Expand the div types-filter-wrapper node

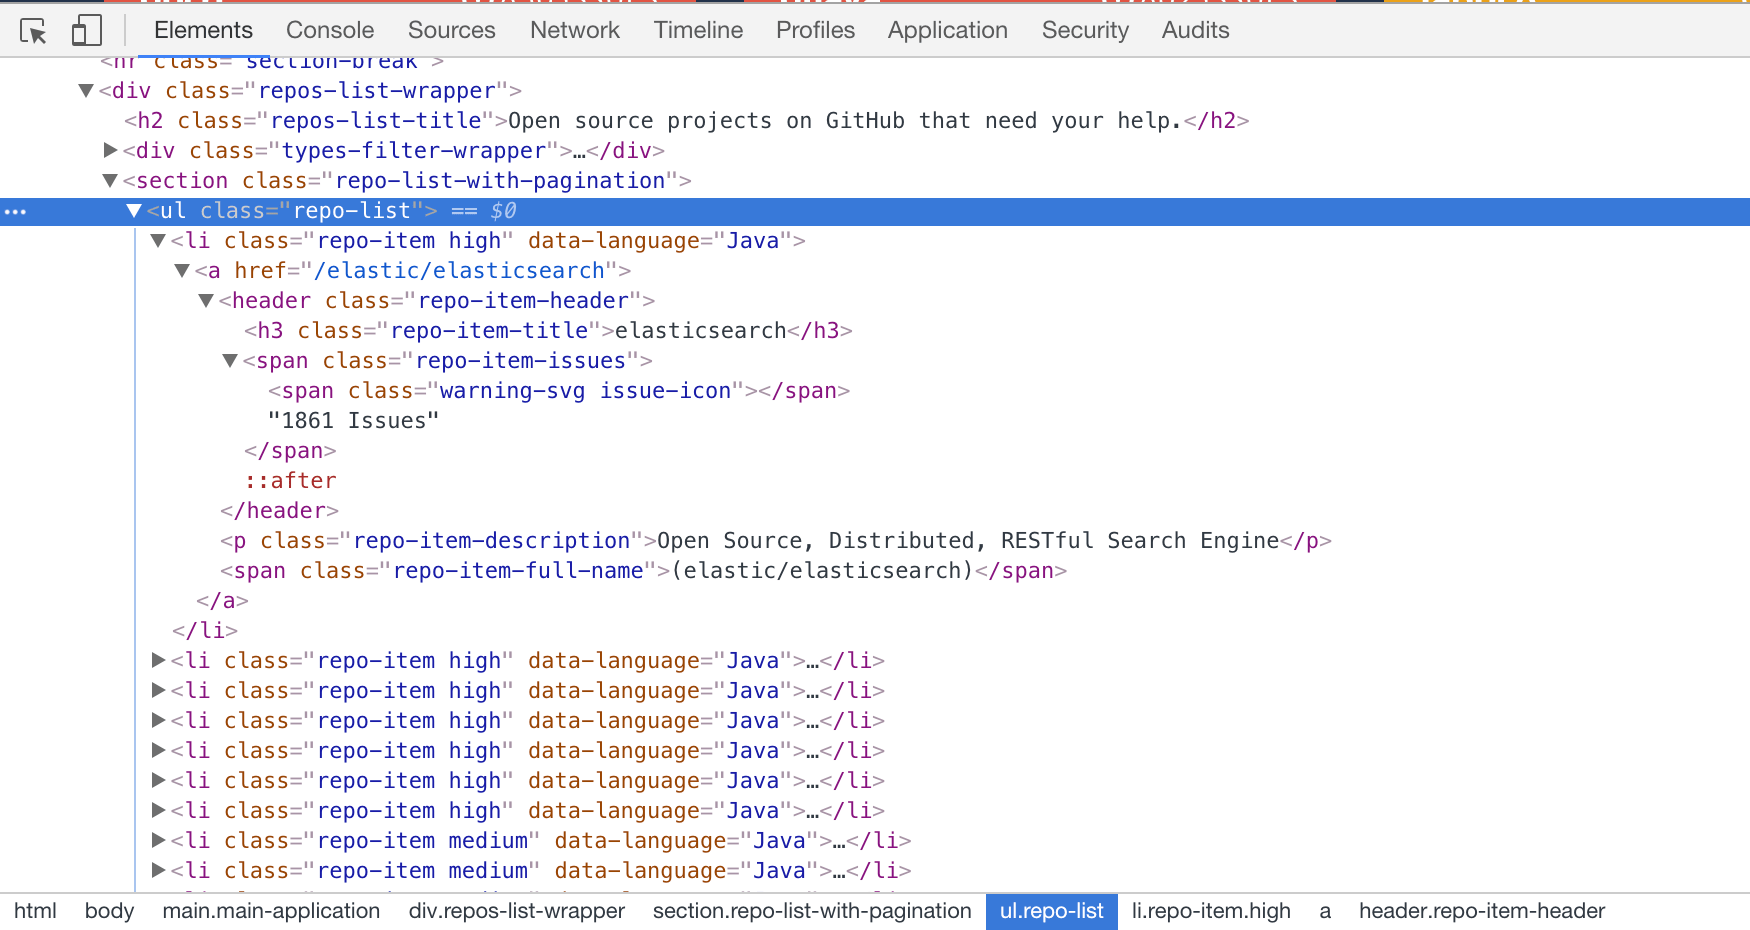click(x=110, y=151)
